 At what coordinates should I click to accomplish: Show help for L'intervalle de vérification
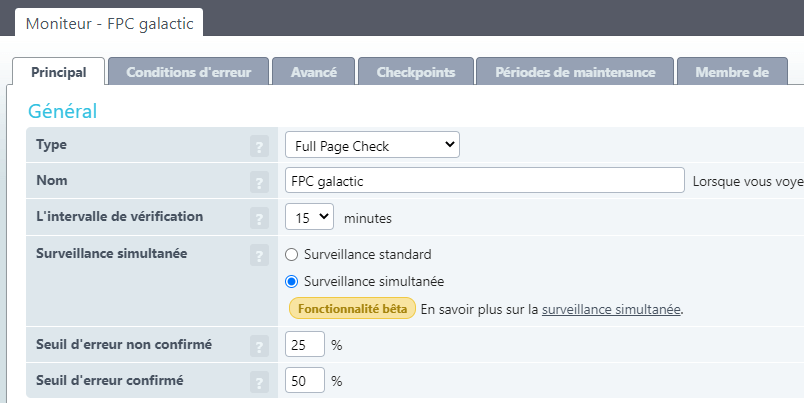[259, 218]
